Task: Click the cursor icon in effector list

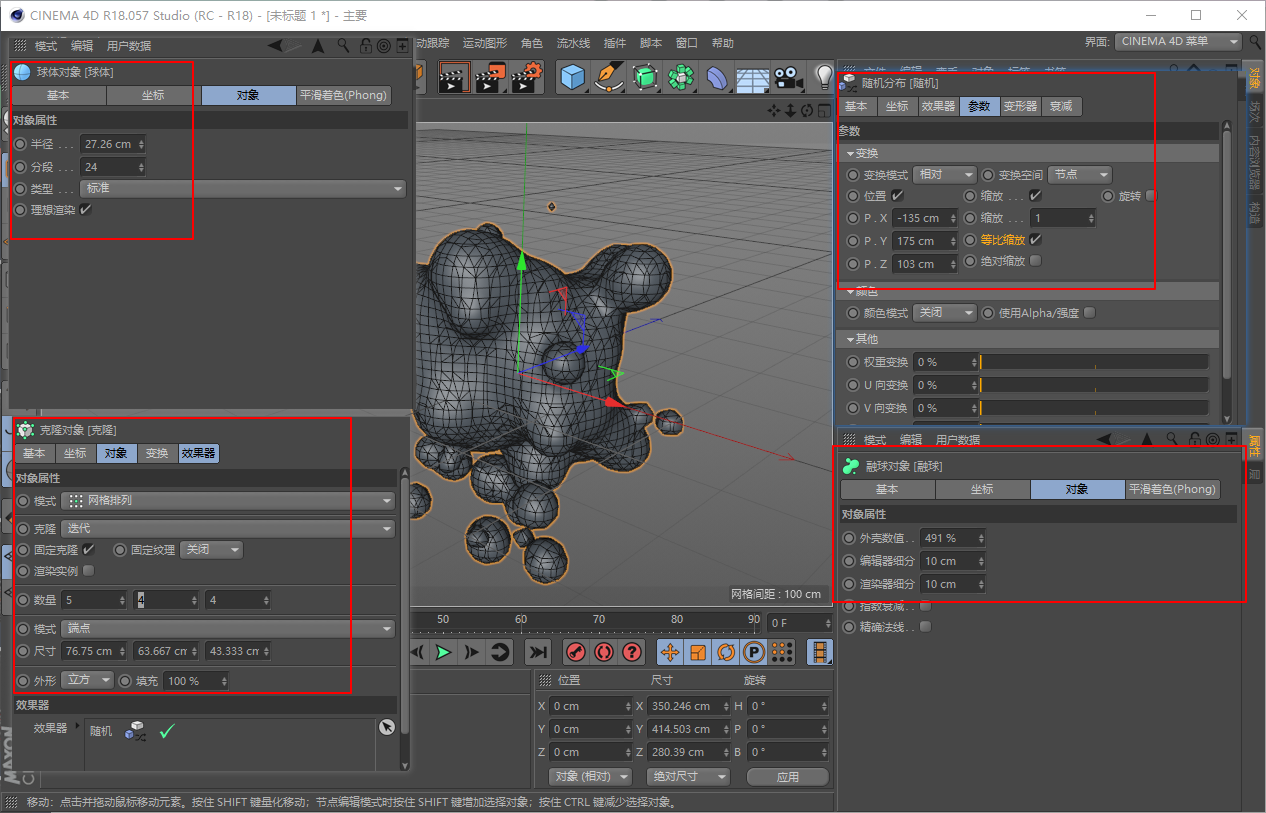Action: 387,728
